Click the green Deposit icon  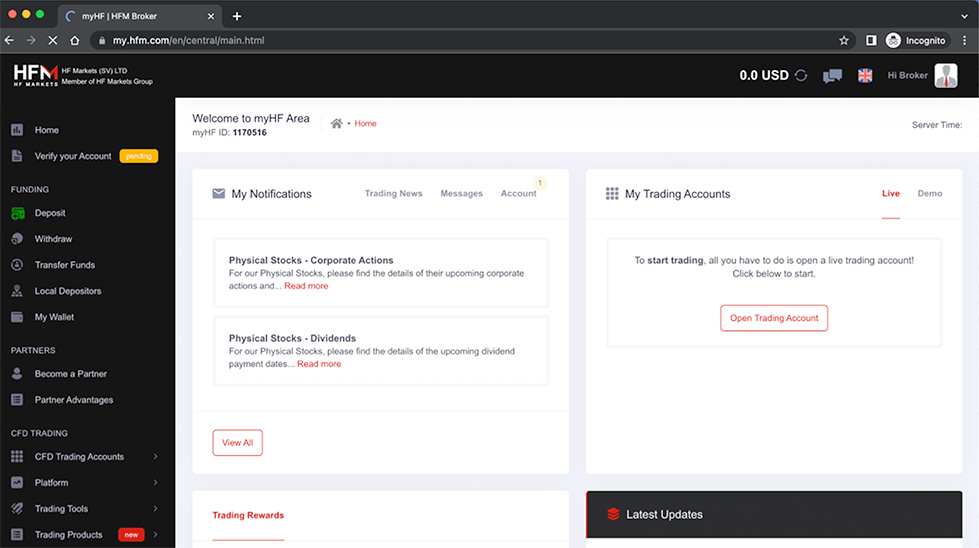[17, 213]
